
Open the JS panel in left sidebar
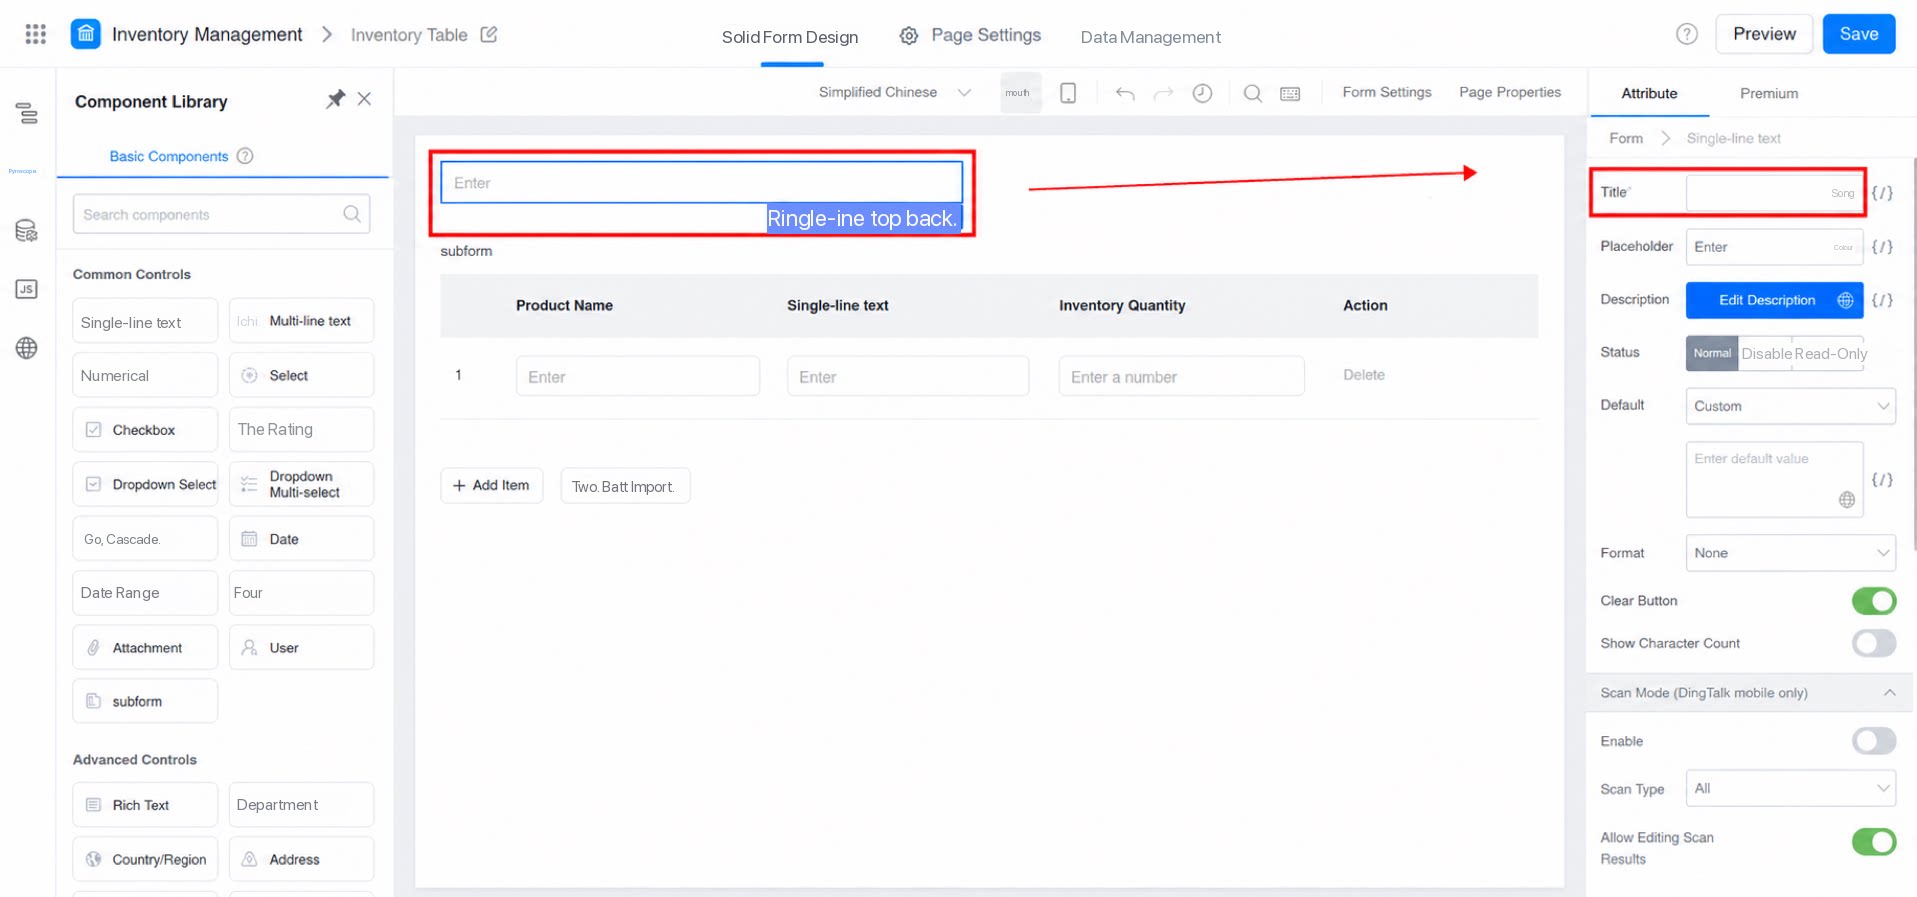[27, 289]
